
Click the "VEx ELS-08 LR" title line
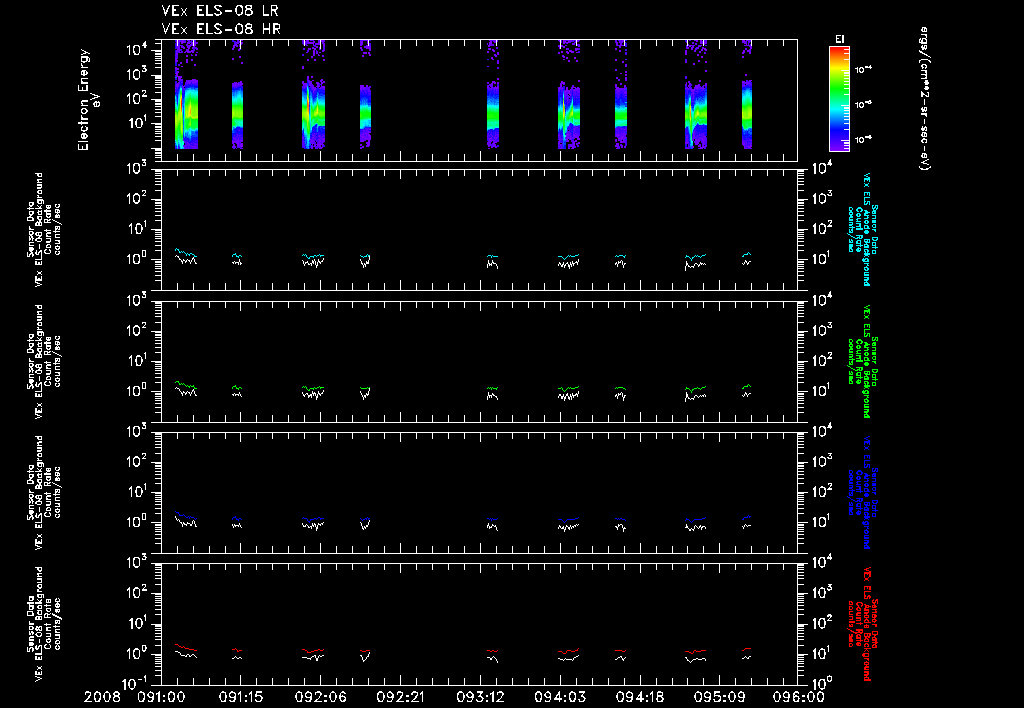coord(220,11)
